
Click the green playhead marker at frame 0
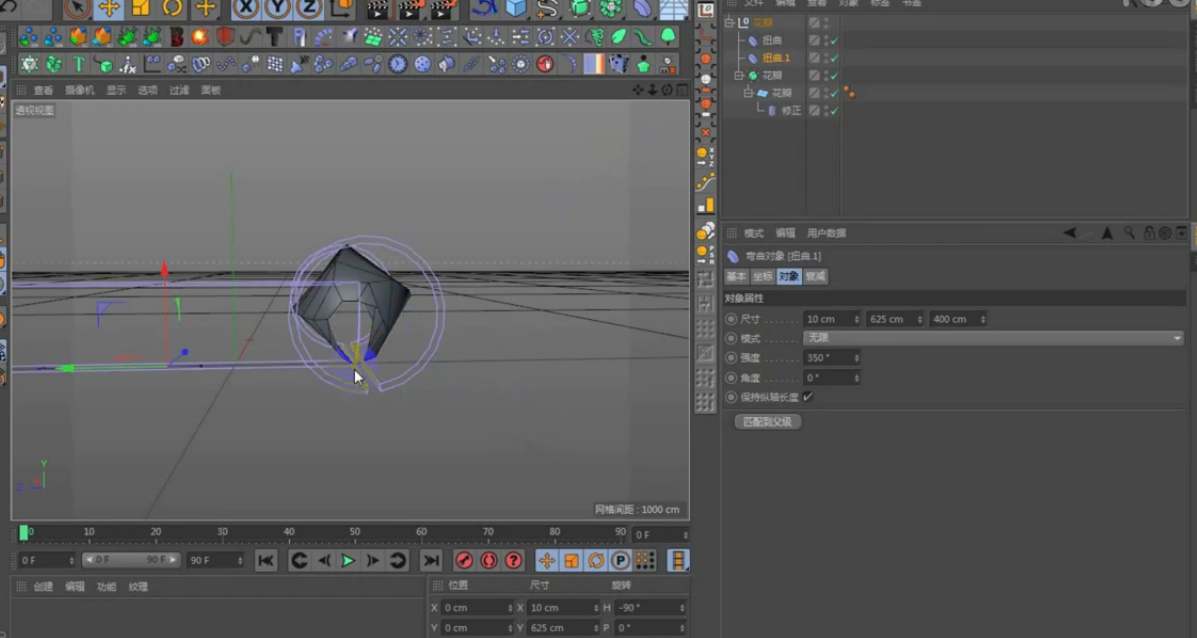pyautogui.click(x=24, y=533)
